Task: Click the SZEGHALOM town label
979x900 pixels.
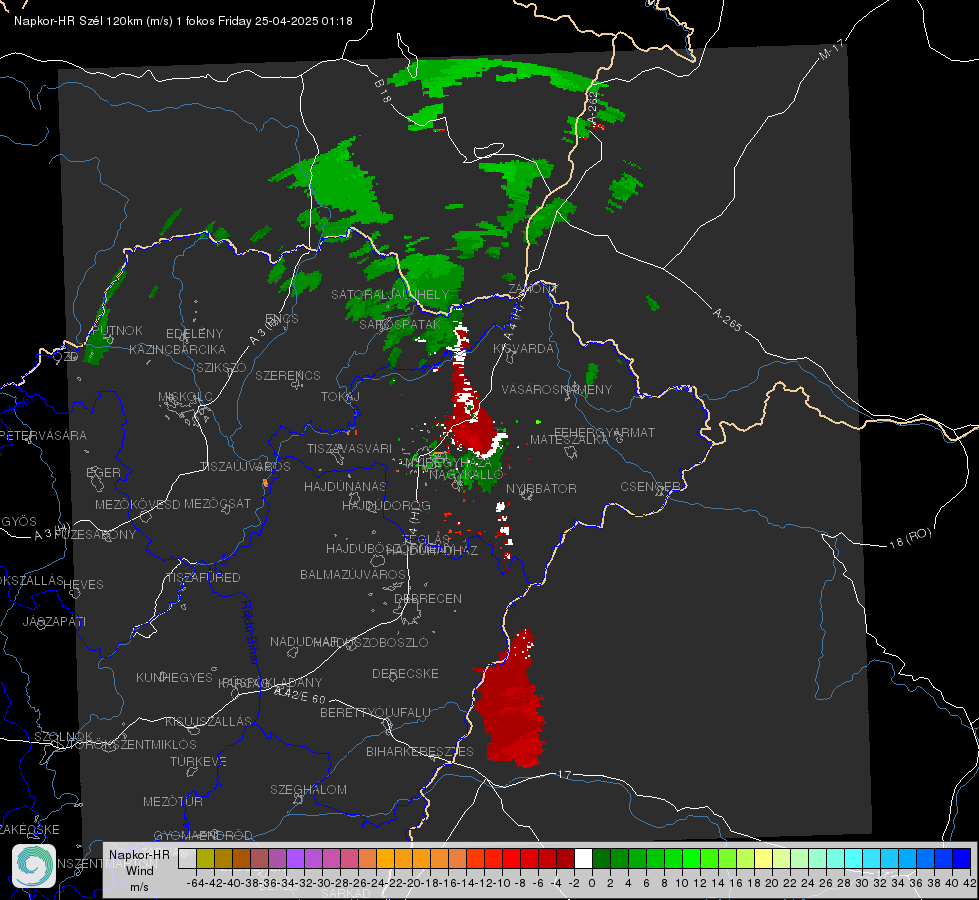Action: (308, 789)
